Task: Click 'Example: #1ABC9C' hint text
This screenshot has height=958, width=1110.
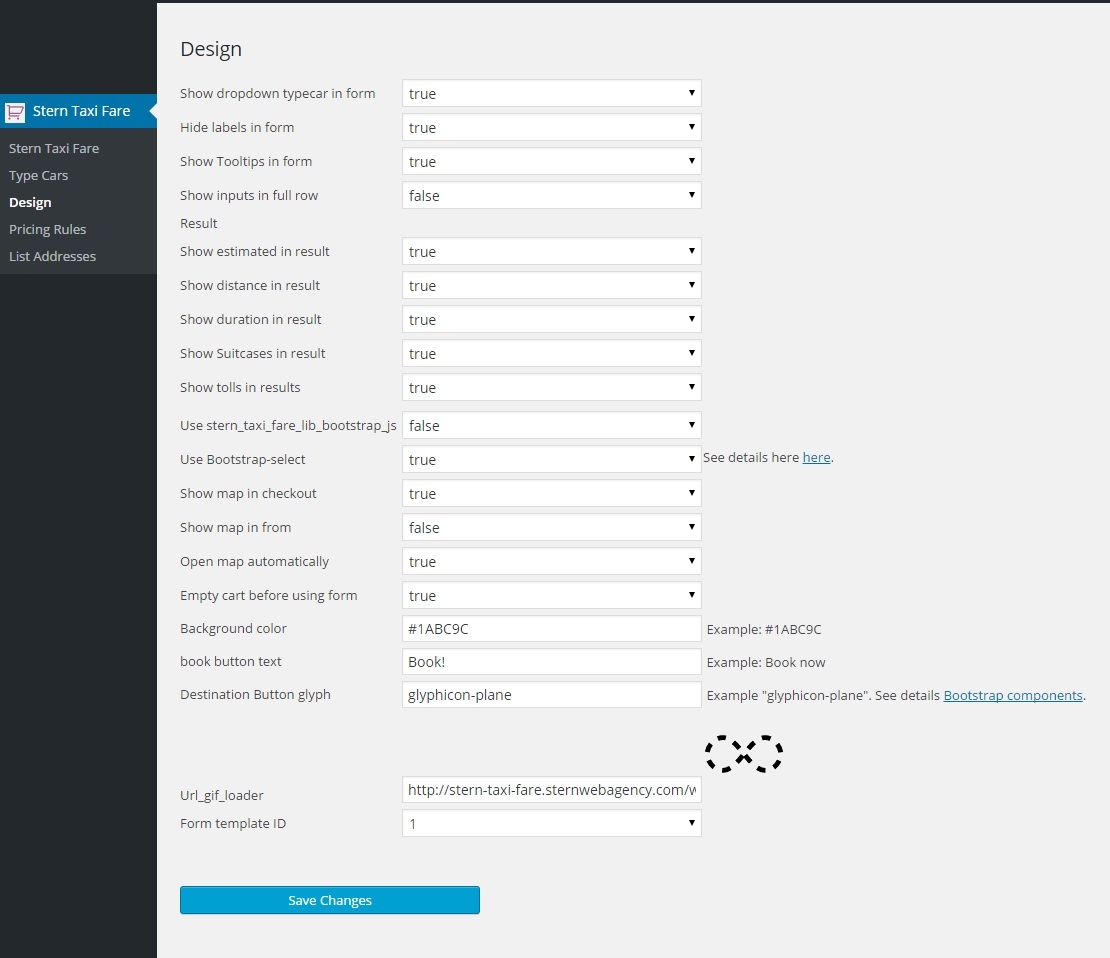Action: pyautogui.click(x=764, y=629)
